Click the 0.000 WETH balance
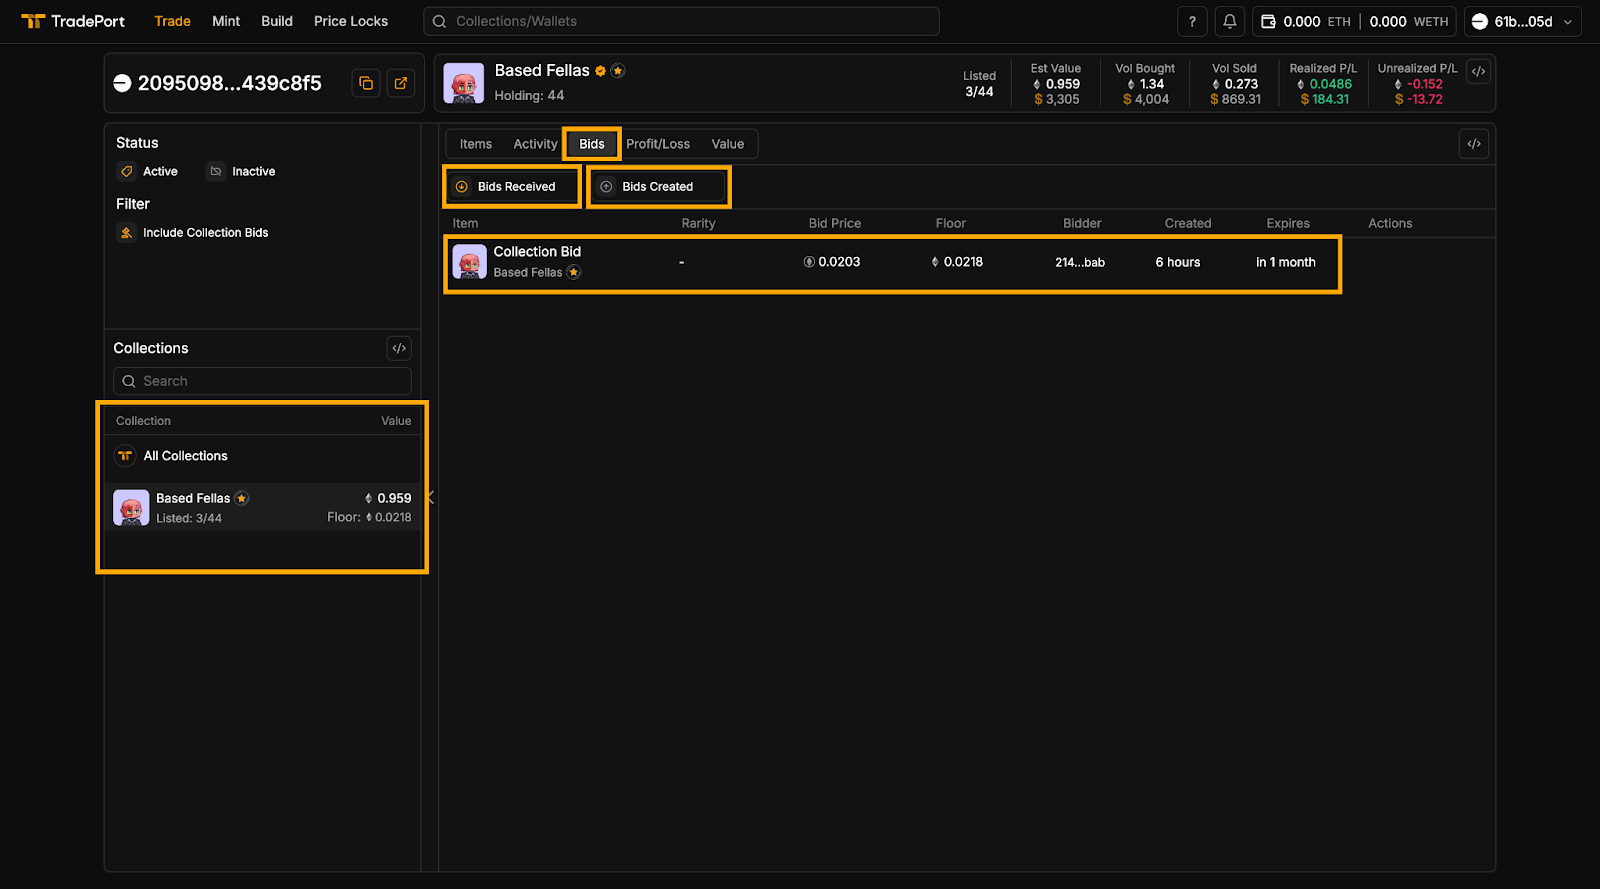This screenshot has width=1600, height=889. coord(1409,21)
